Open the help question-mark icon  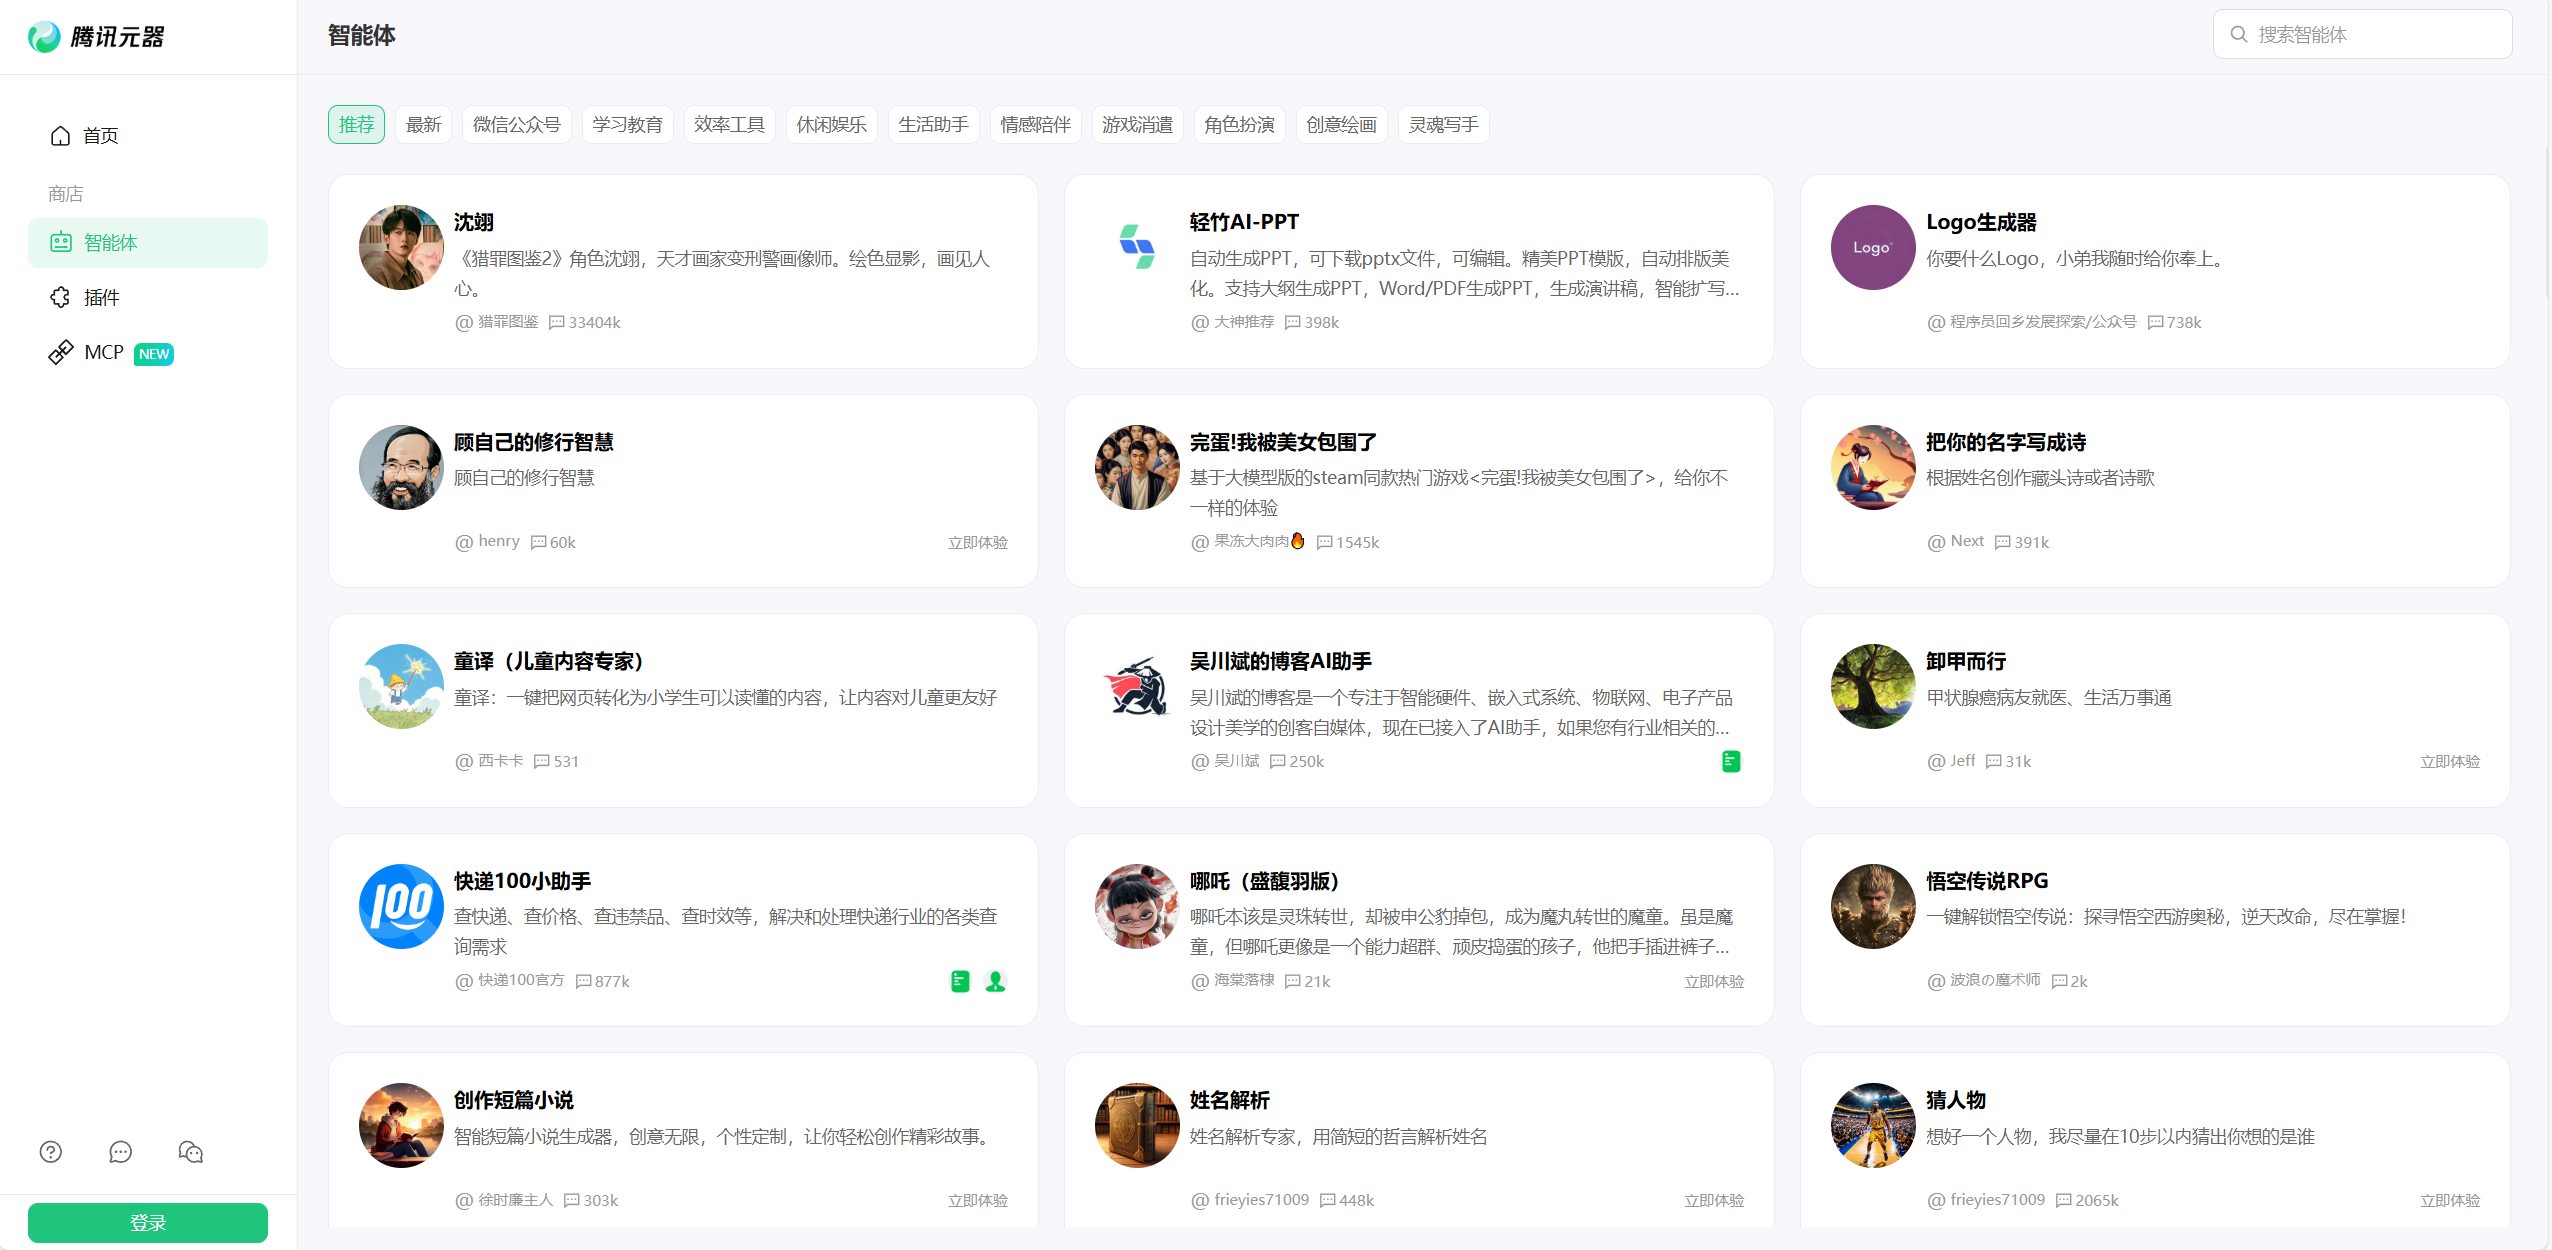coord(51,1152)
